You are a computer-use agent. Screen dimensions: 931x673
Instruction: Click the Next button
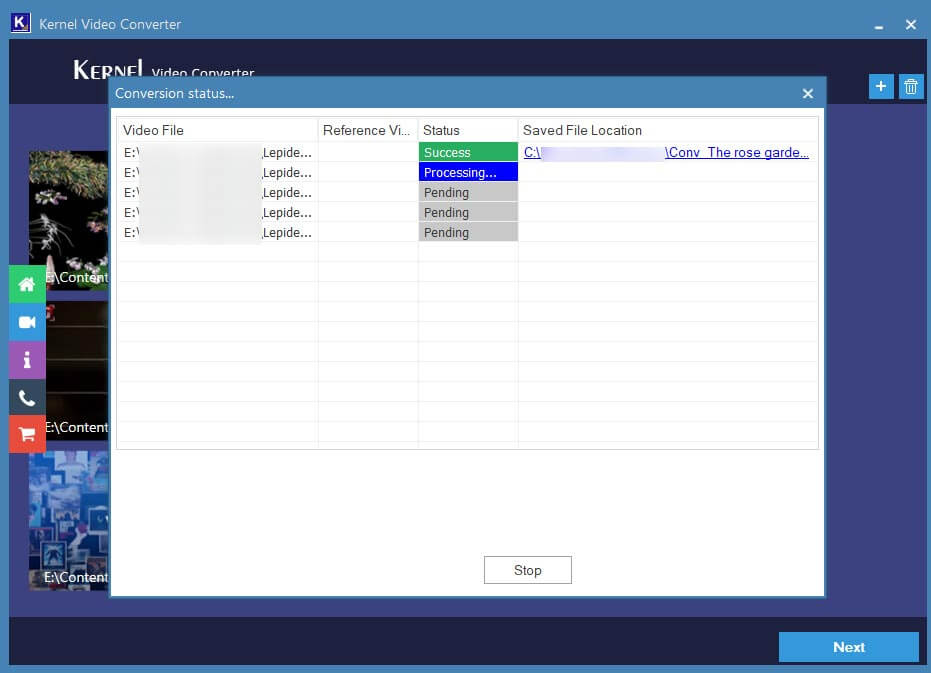pyautogui.click(x=848, y=647)
